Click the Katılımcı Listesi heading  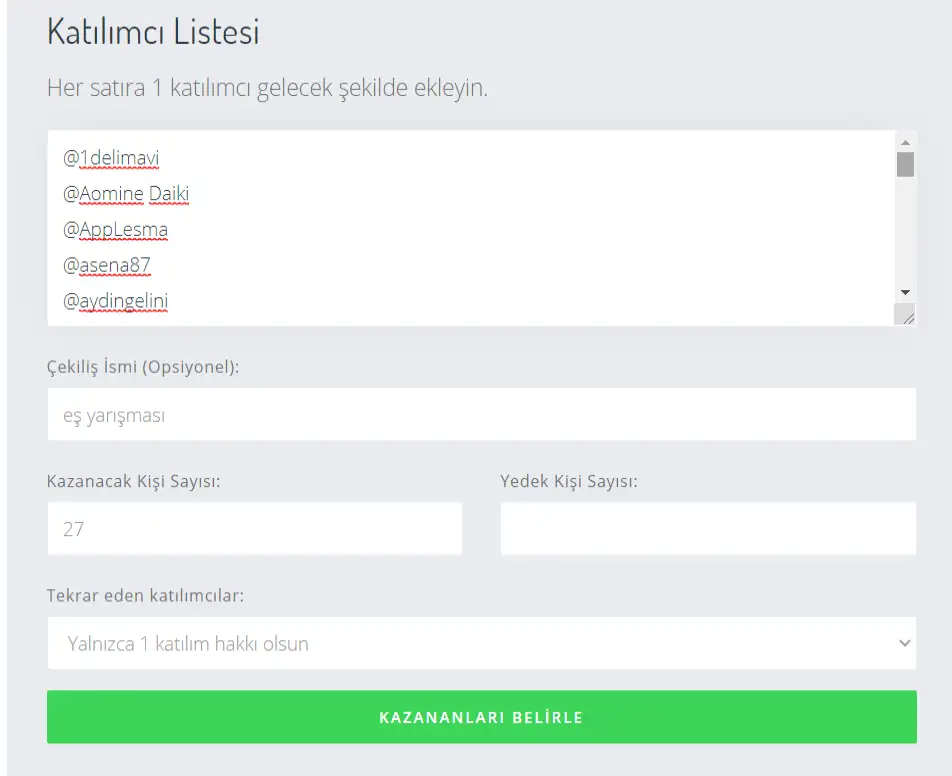pyautogui.click(x=153, y=32)
